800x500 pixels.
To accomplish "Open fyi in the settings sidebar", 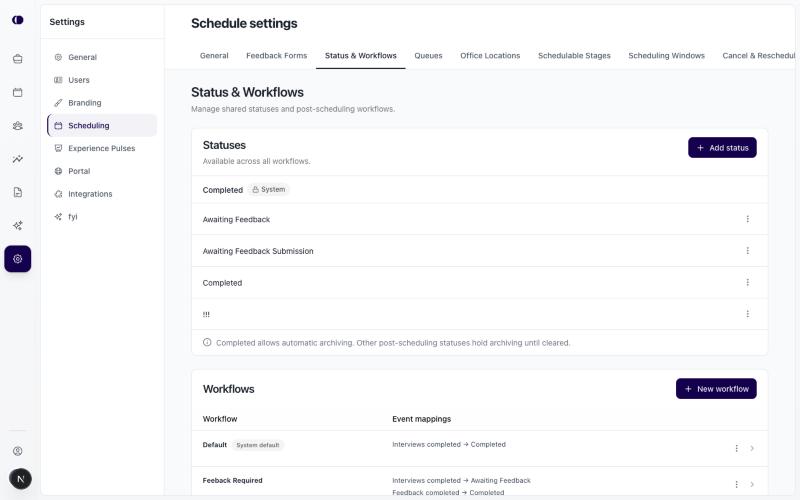I will pos(102,217).
